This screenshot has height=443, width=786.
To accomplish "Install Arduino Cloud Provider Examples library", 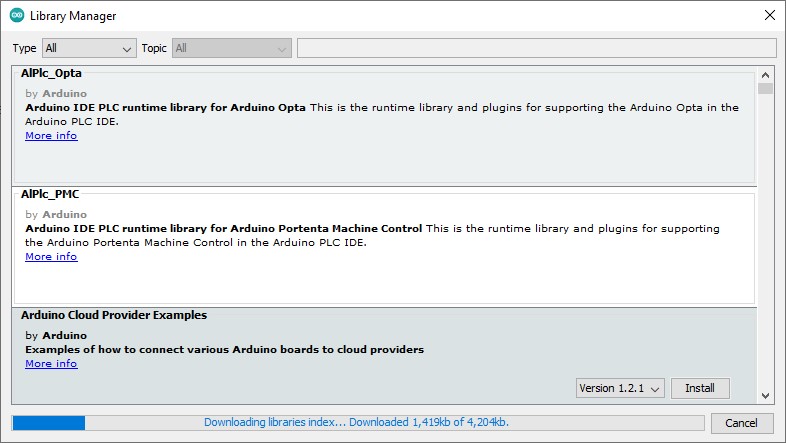I will tap(700, 388).
